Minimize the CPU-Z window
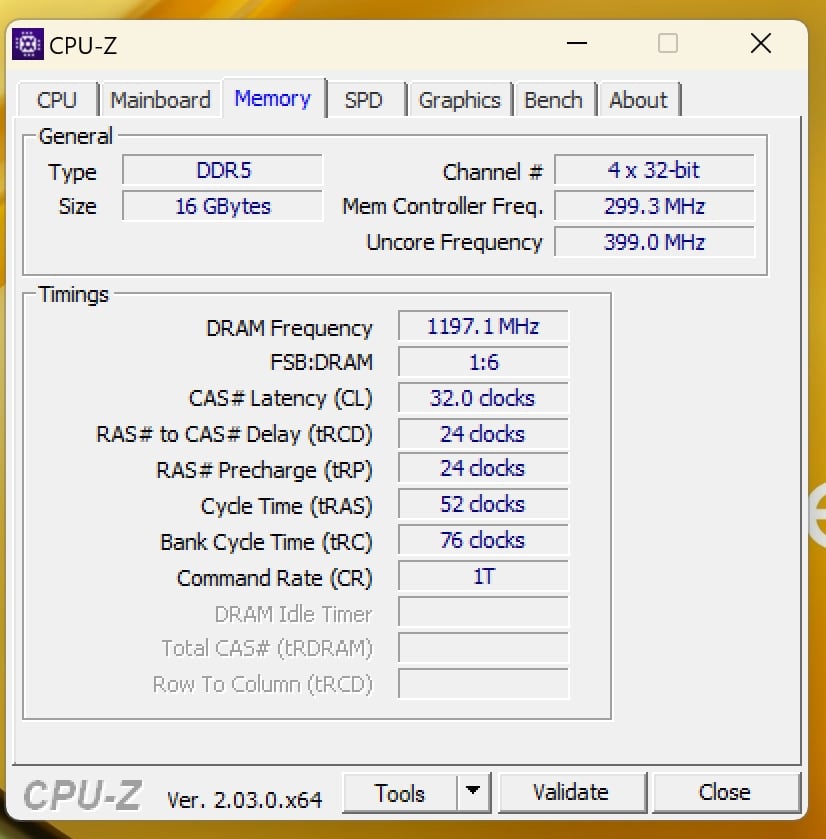The height and width of the screenshot is (839, 826). pyautogui.click(x=576, y=44)
